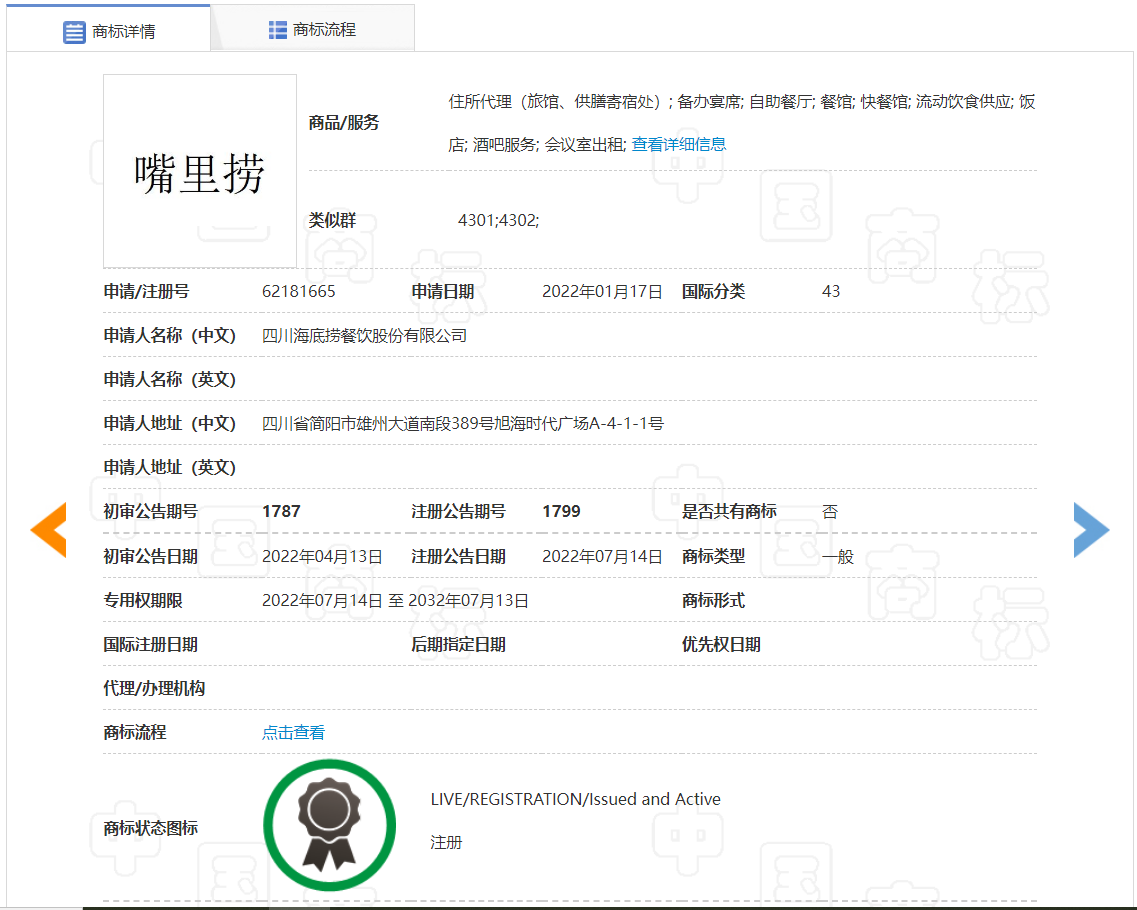Click the 后期指定日期 label
The image size is (1137, 910).
point(458,645)
